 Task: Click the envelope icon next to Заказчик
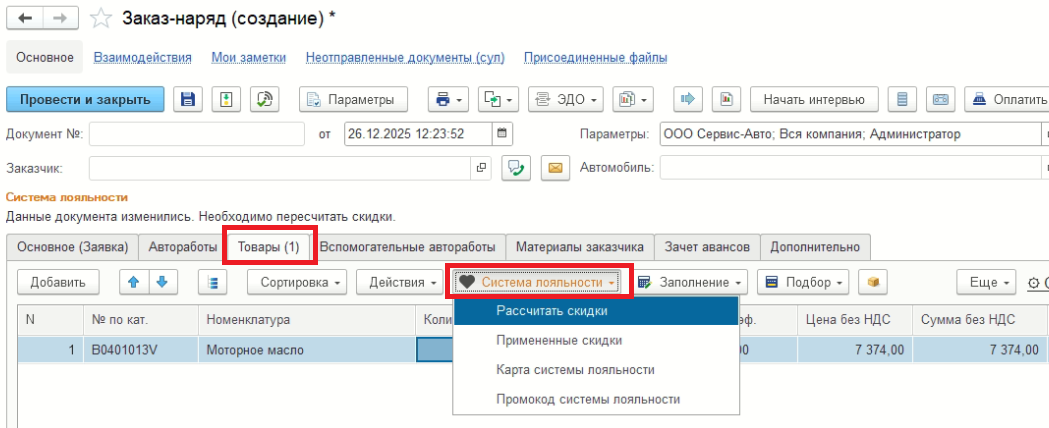tap(555, 168)
